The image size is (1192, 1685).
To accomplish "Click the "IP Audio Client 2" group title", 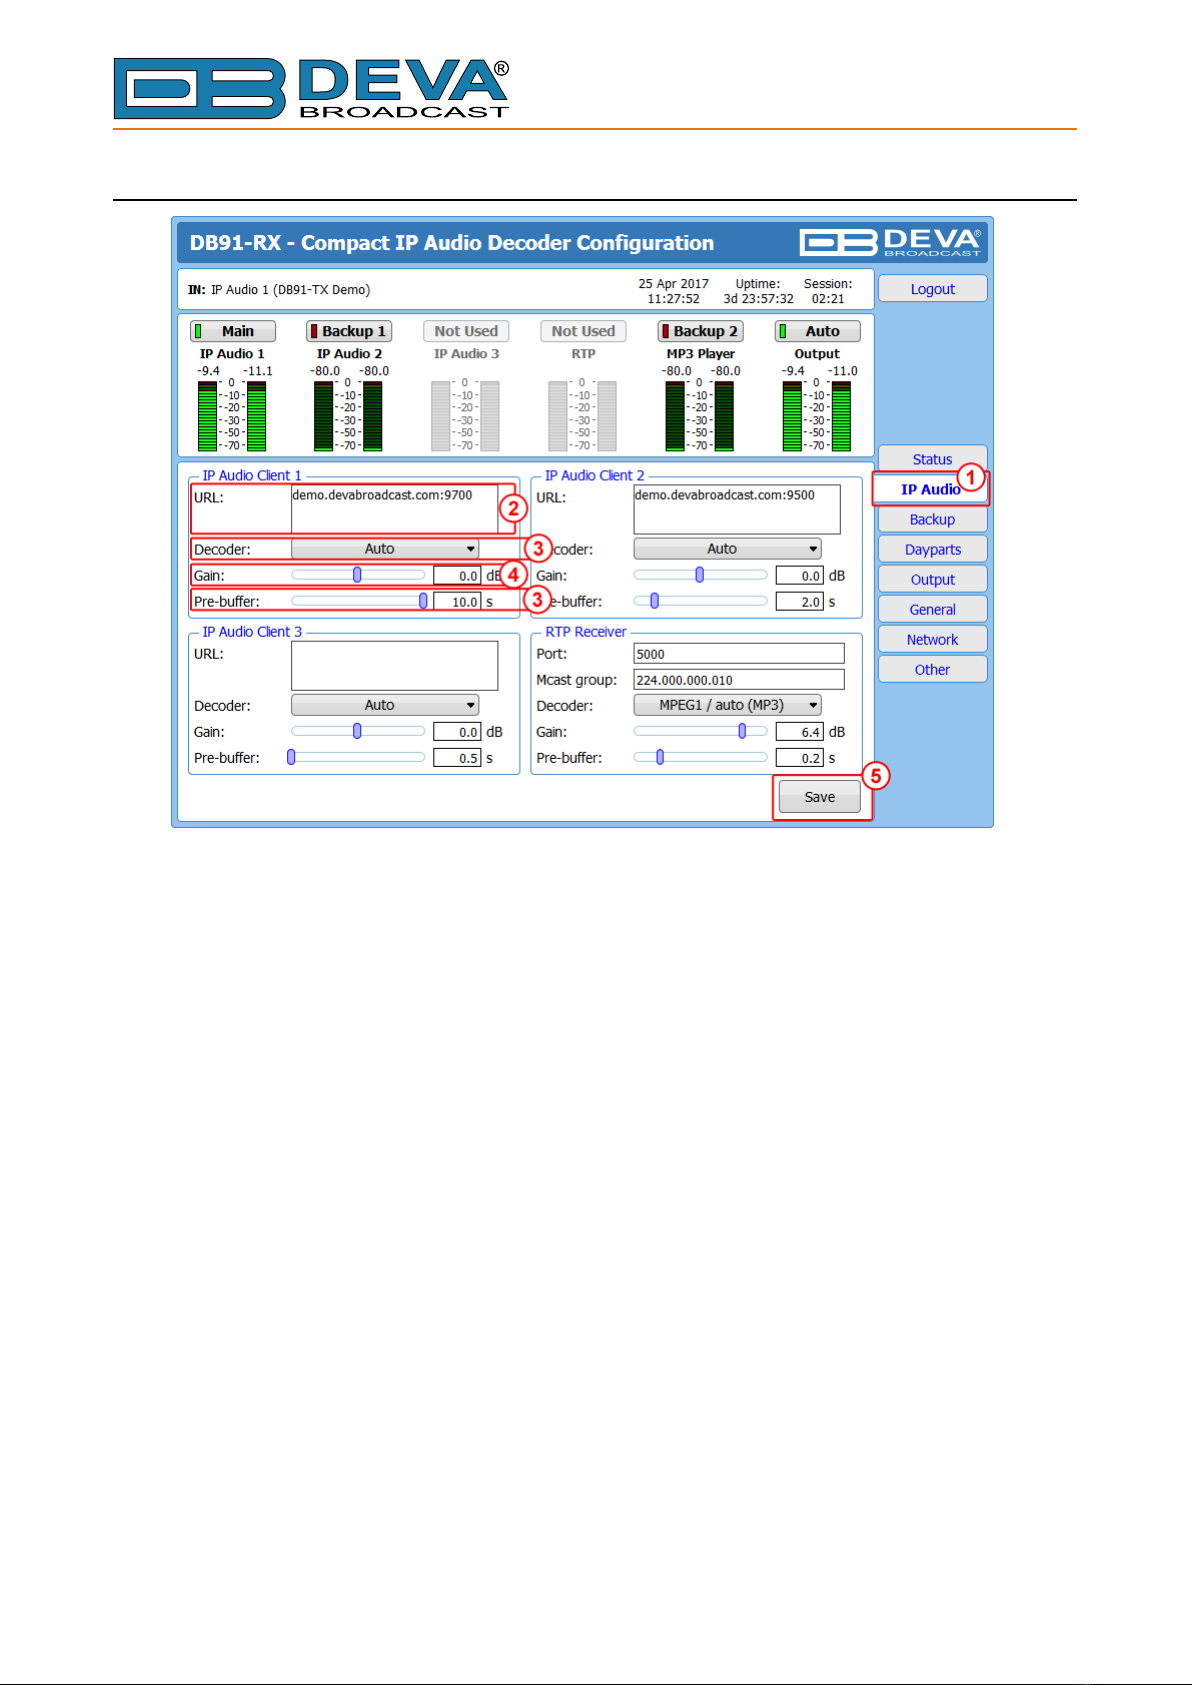I will tap(595, 476).
